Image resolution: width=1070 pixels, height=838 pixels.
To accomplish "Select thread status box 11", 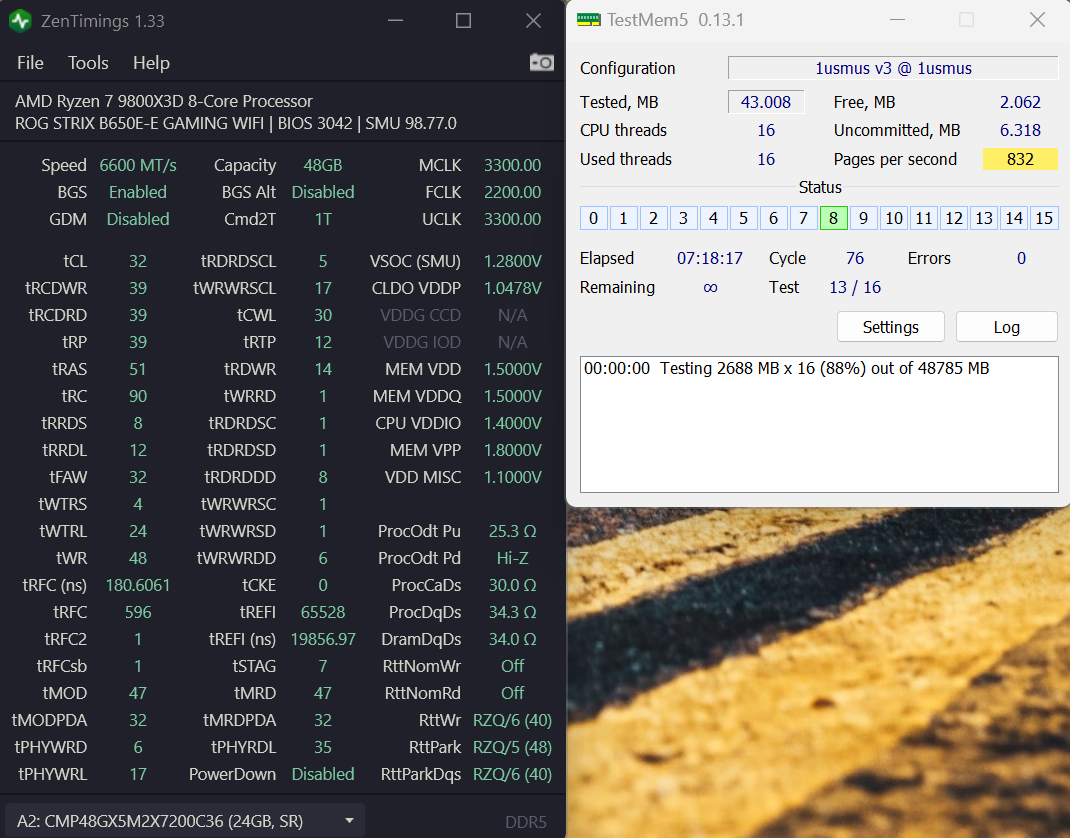I will click(x=923, y=218).
